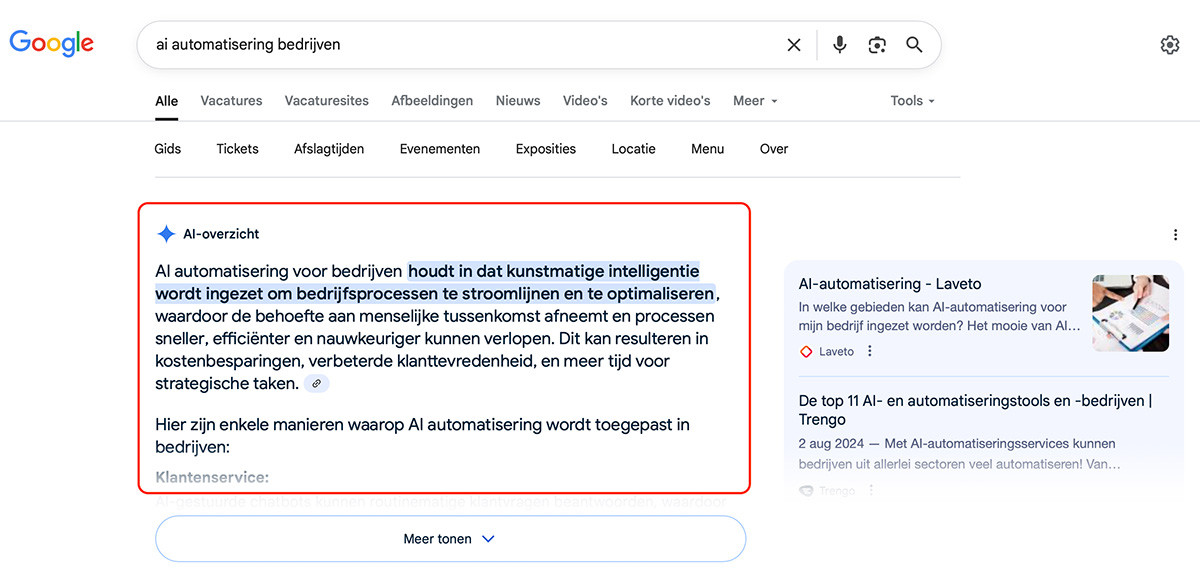
Task: Go to Google homepage via logo
Action: pos(52,43)
